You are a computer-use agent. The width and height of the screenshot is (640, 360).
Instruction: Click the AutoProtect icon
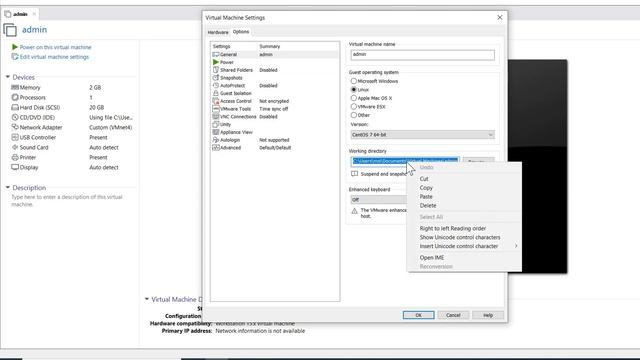pos(216,85)
